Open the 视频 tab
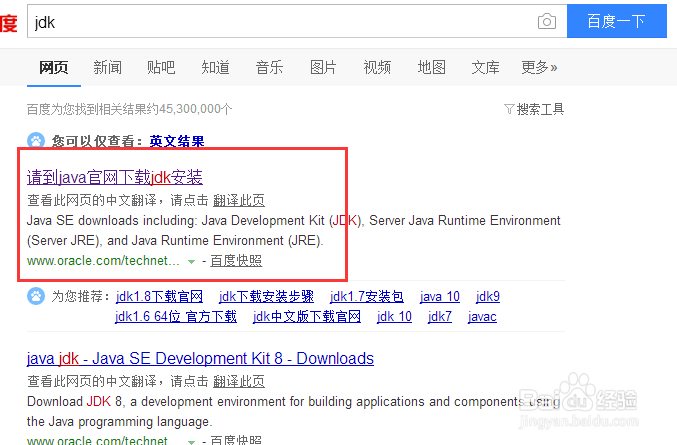 pyautogui.click(x=377, y=67)
